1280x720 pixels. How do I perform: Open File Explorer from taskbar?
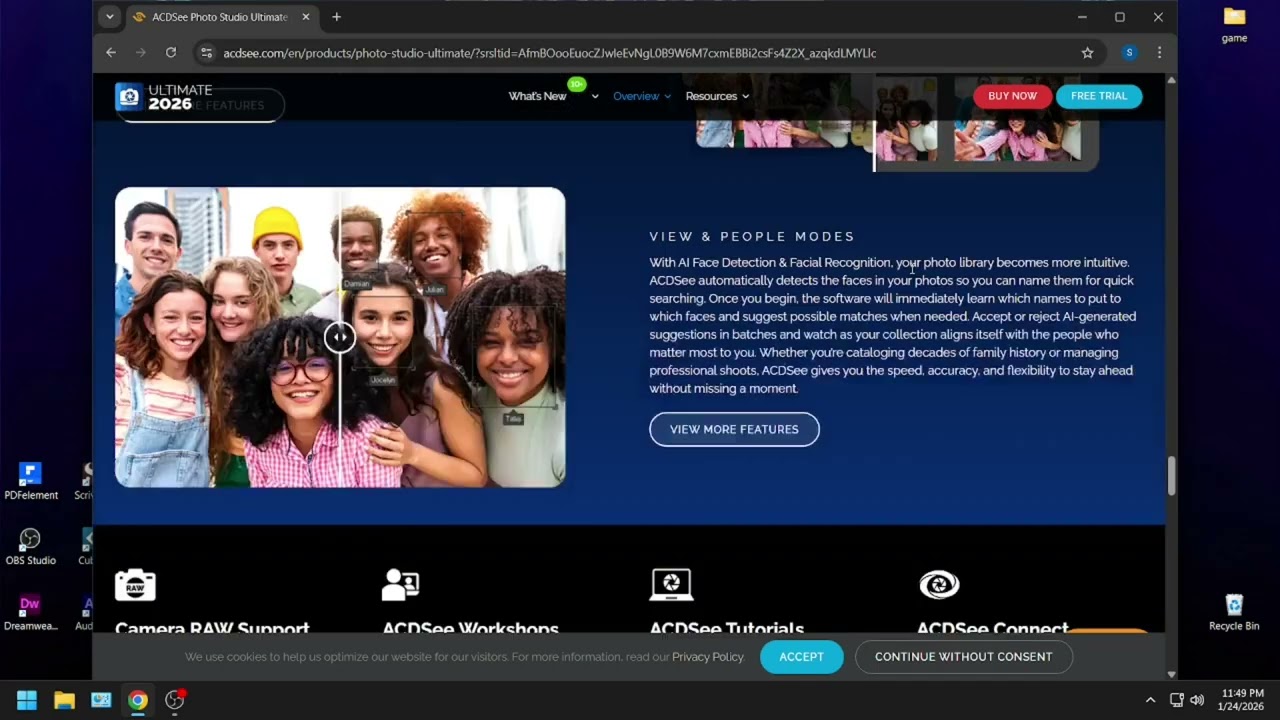(64, 700)
